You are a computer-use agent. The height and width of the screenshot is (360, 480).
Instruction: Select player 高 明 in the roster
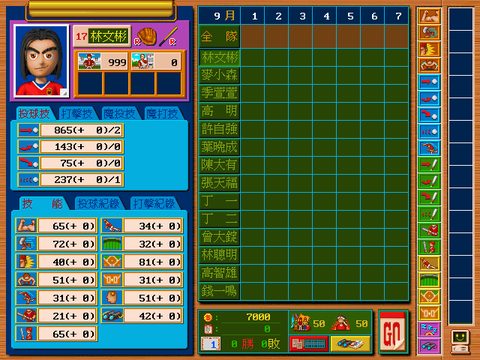point(219,111)
